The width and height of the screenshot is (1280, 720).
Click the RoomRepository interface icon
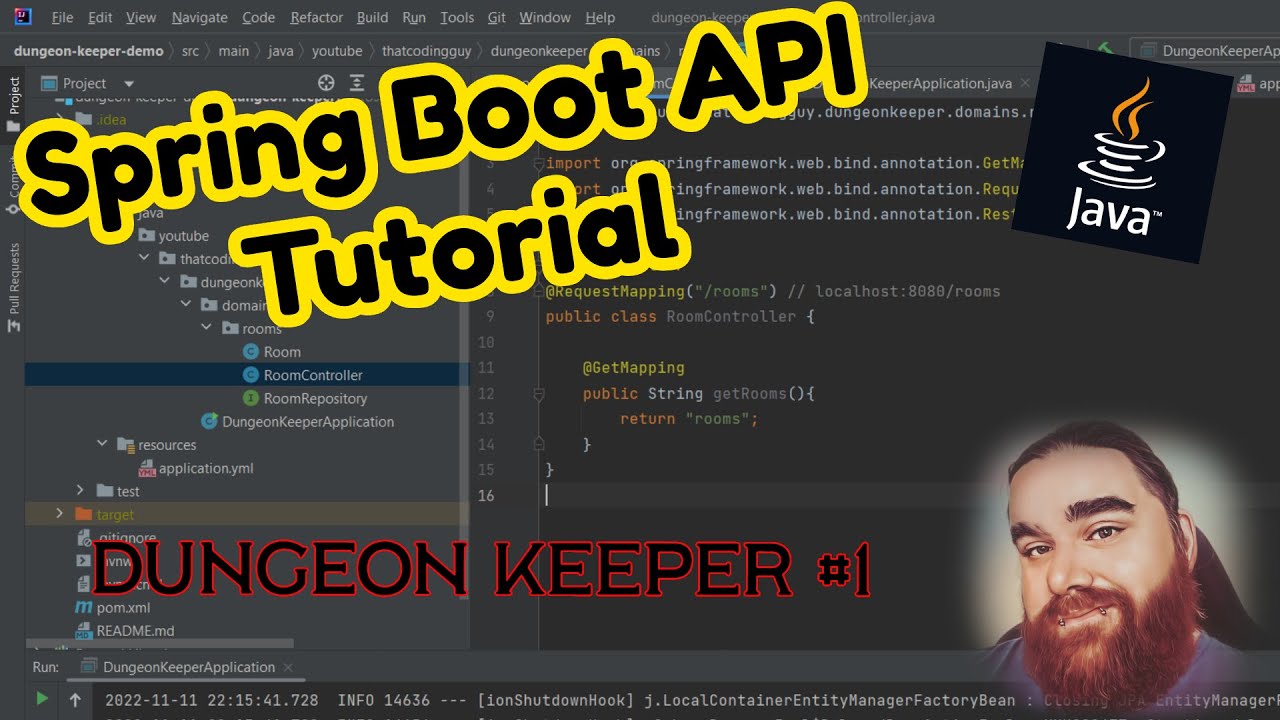251,398
